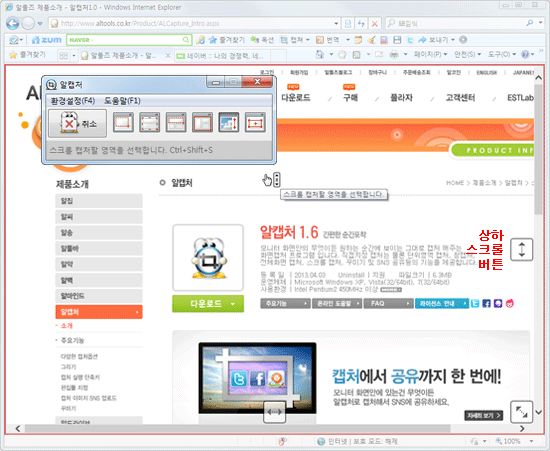Click the browser Forward button

click(28, 23)
